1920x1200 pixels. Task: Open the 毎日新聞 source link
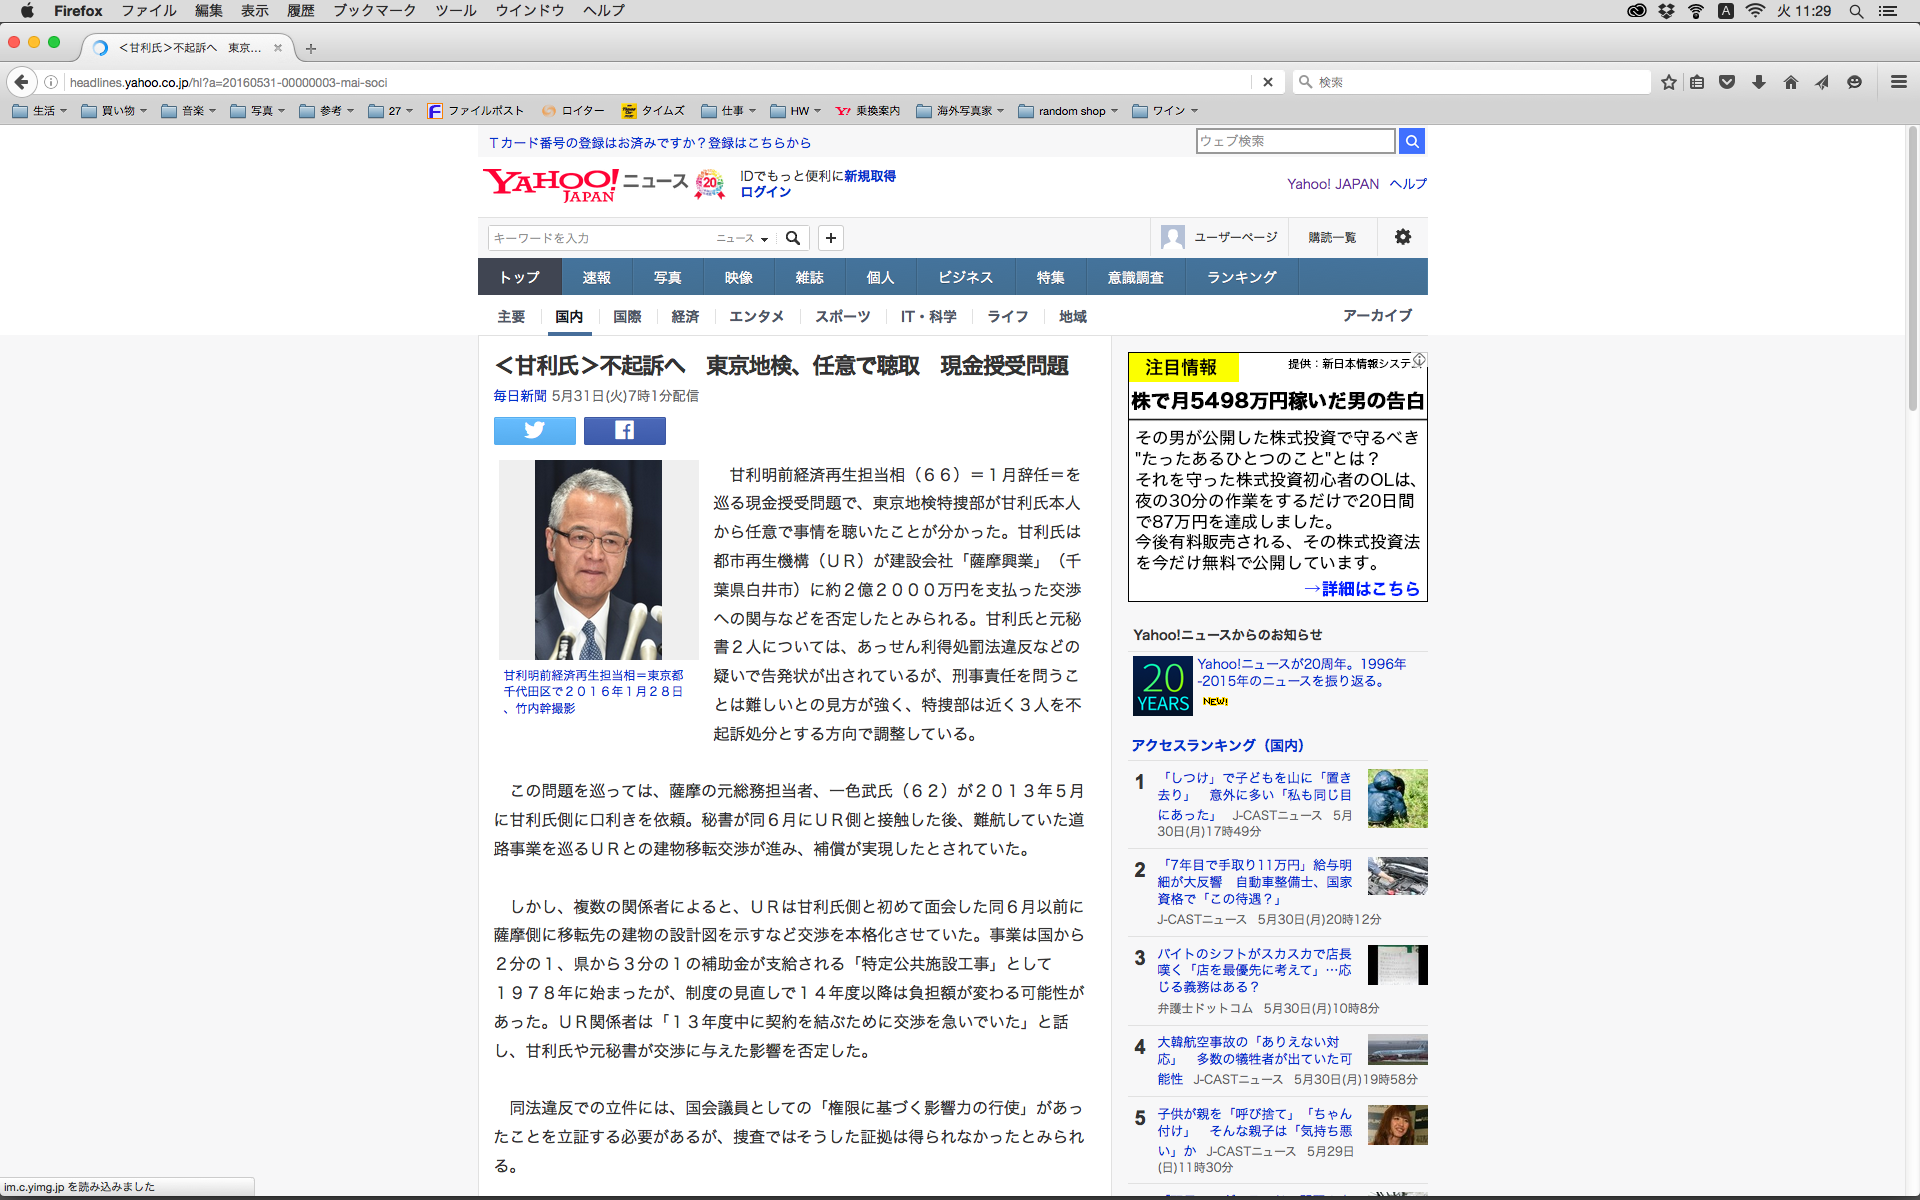coord(519,396)
